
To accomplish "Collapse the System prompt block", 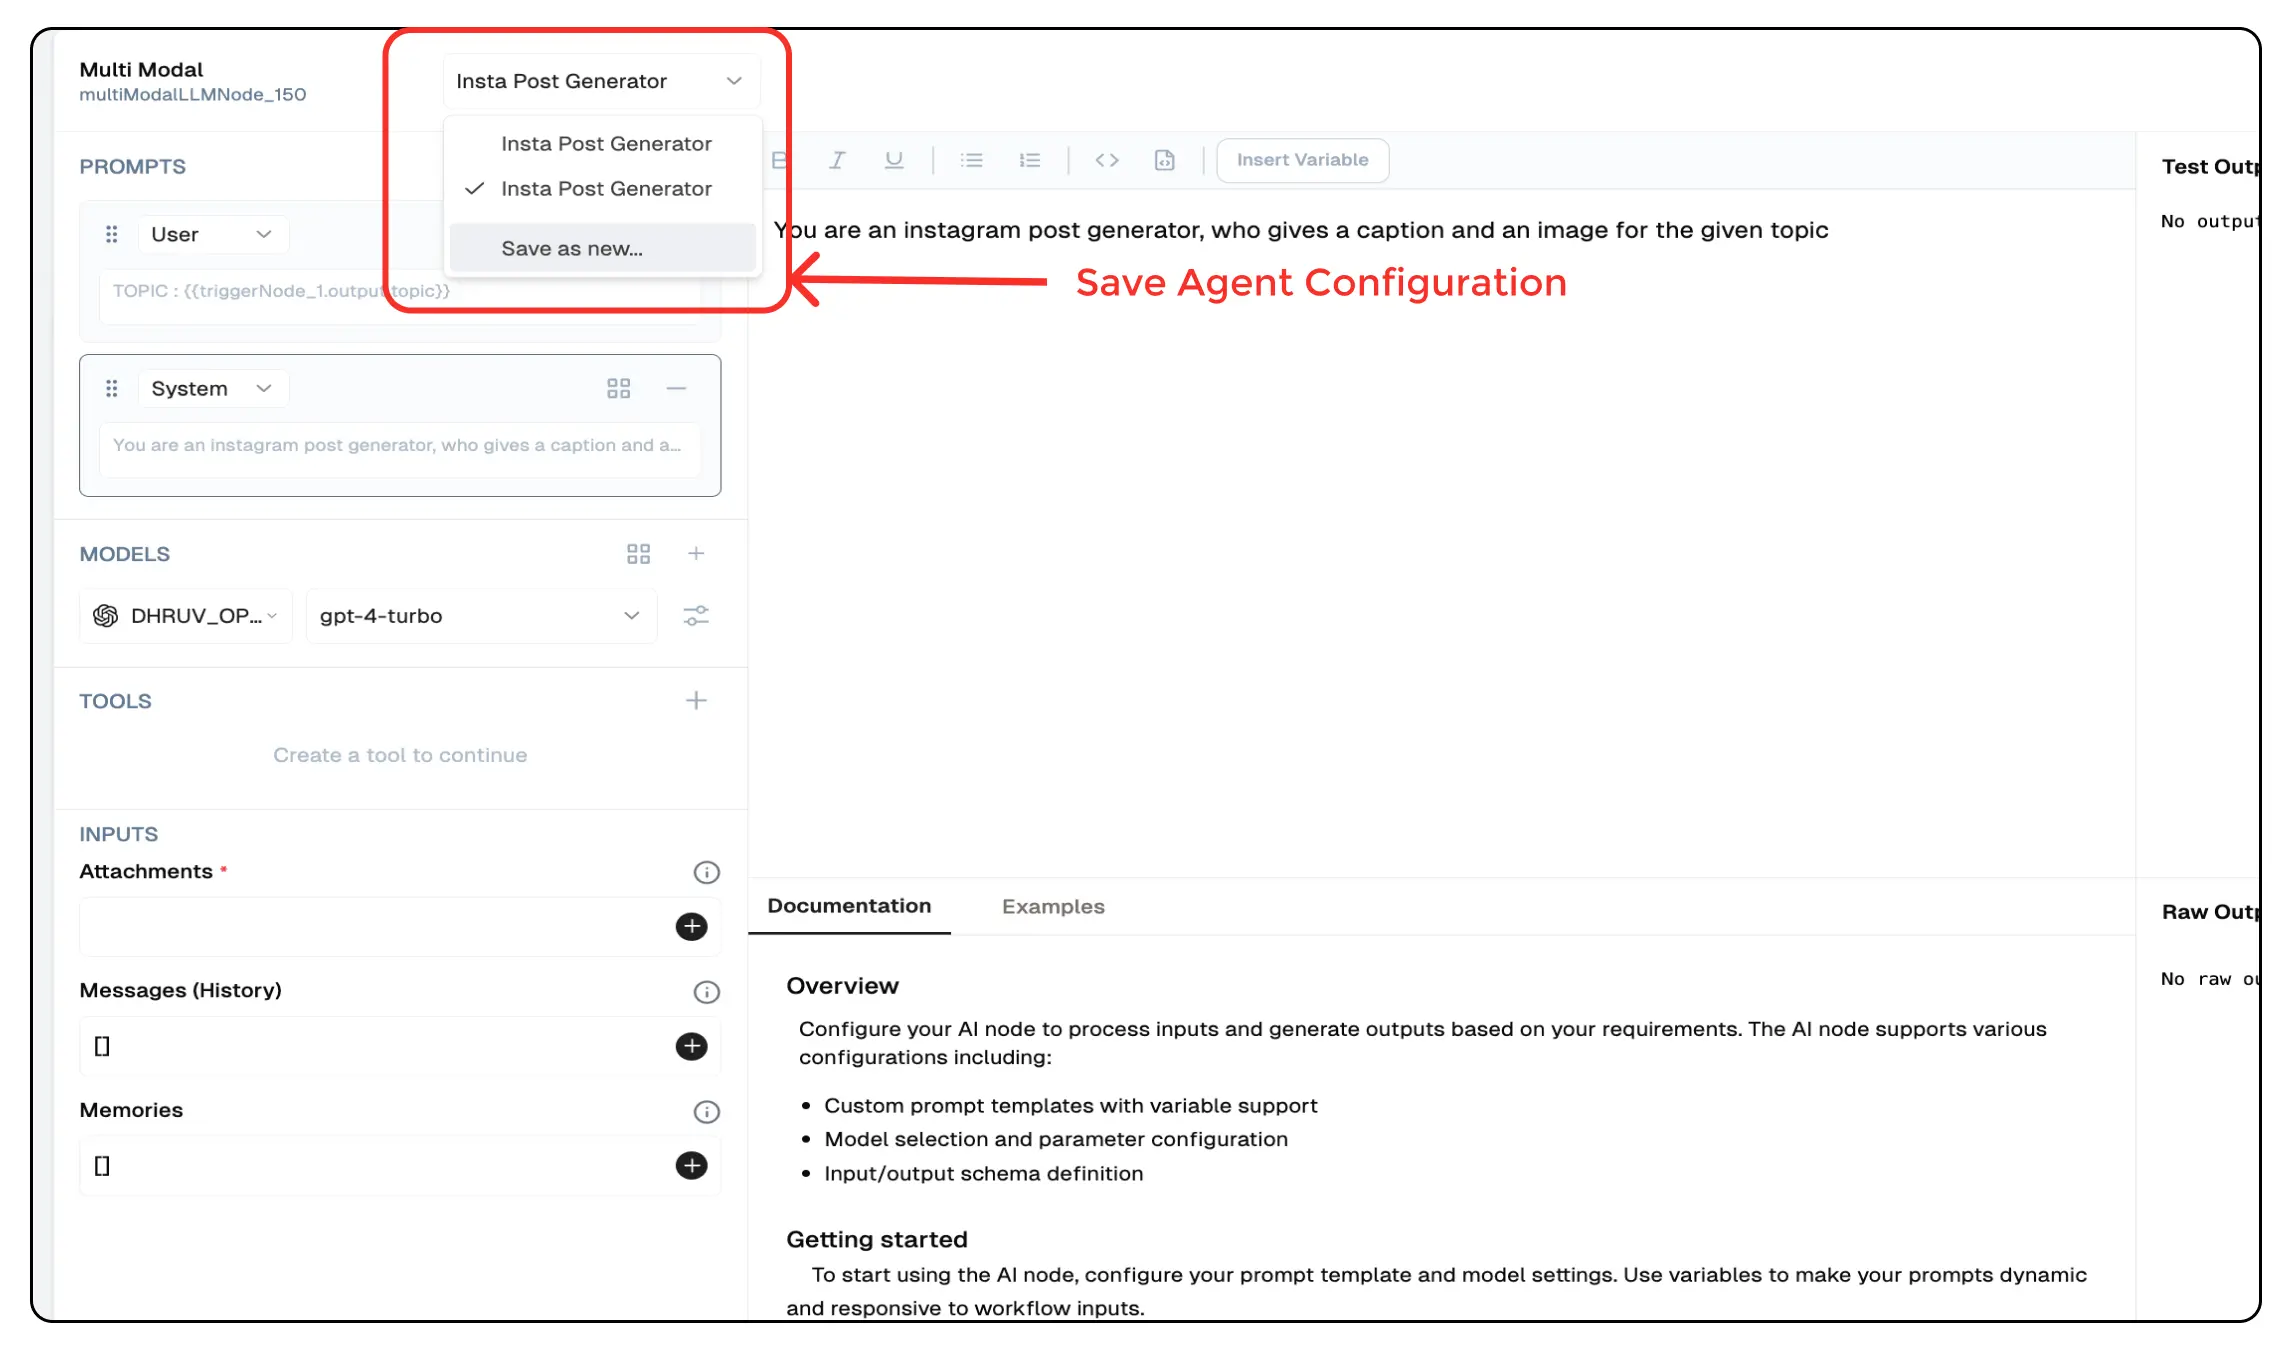I will point(677,388).
